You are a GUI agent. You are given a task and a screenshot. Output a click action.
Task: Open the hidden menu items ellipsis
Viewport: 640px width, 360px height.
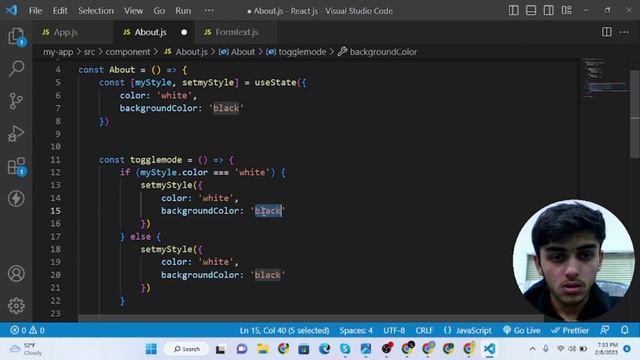(209, 11)
